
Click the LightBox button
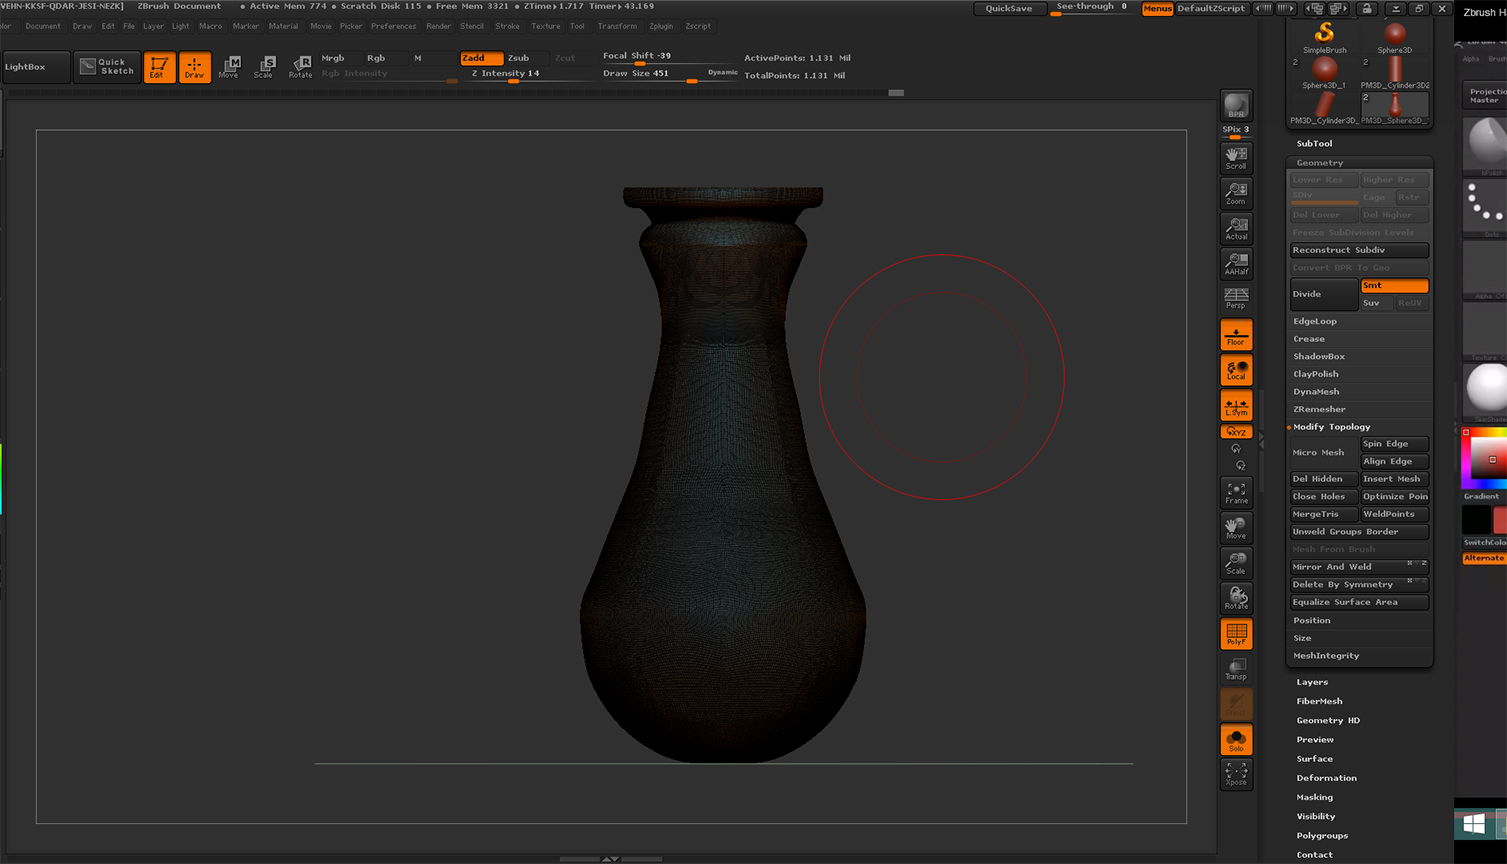tap(36, 67)
